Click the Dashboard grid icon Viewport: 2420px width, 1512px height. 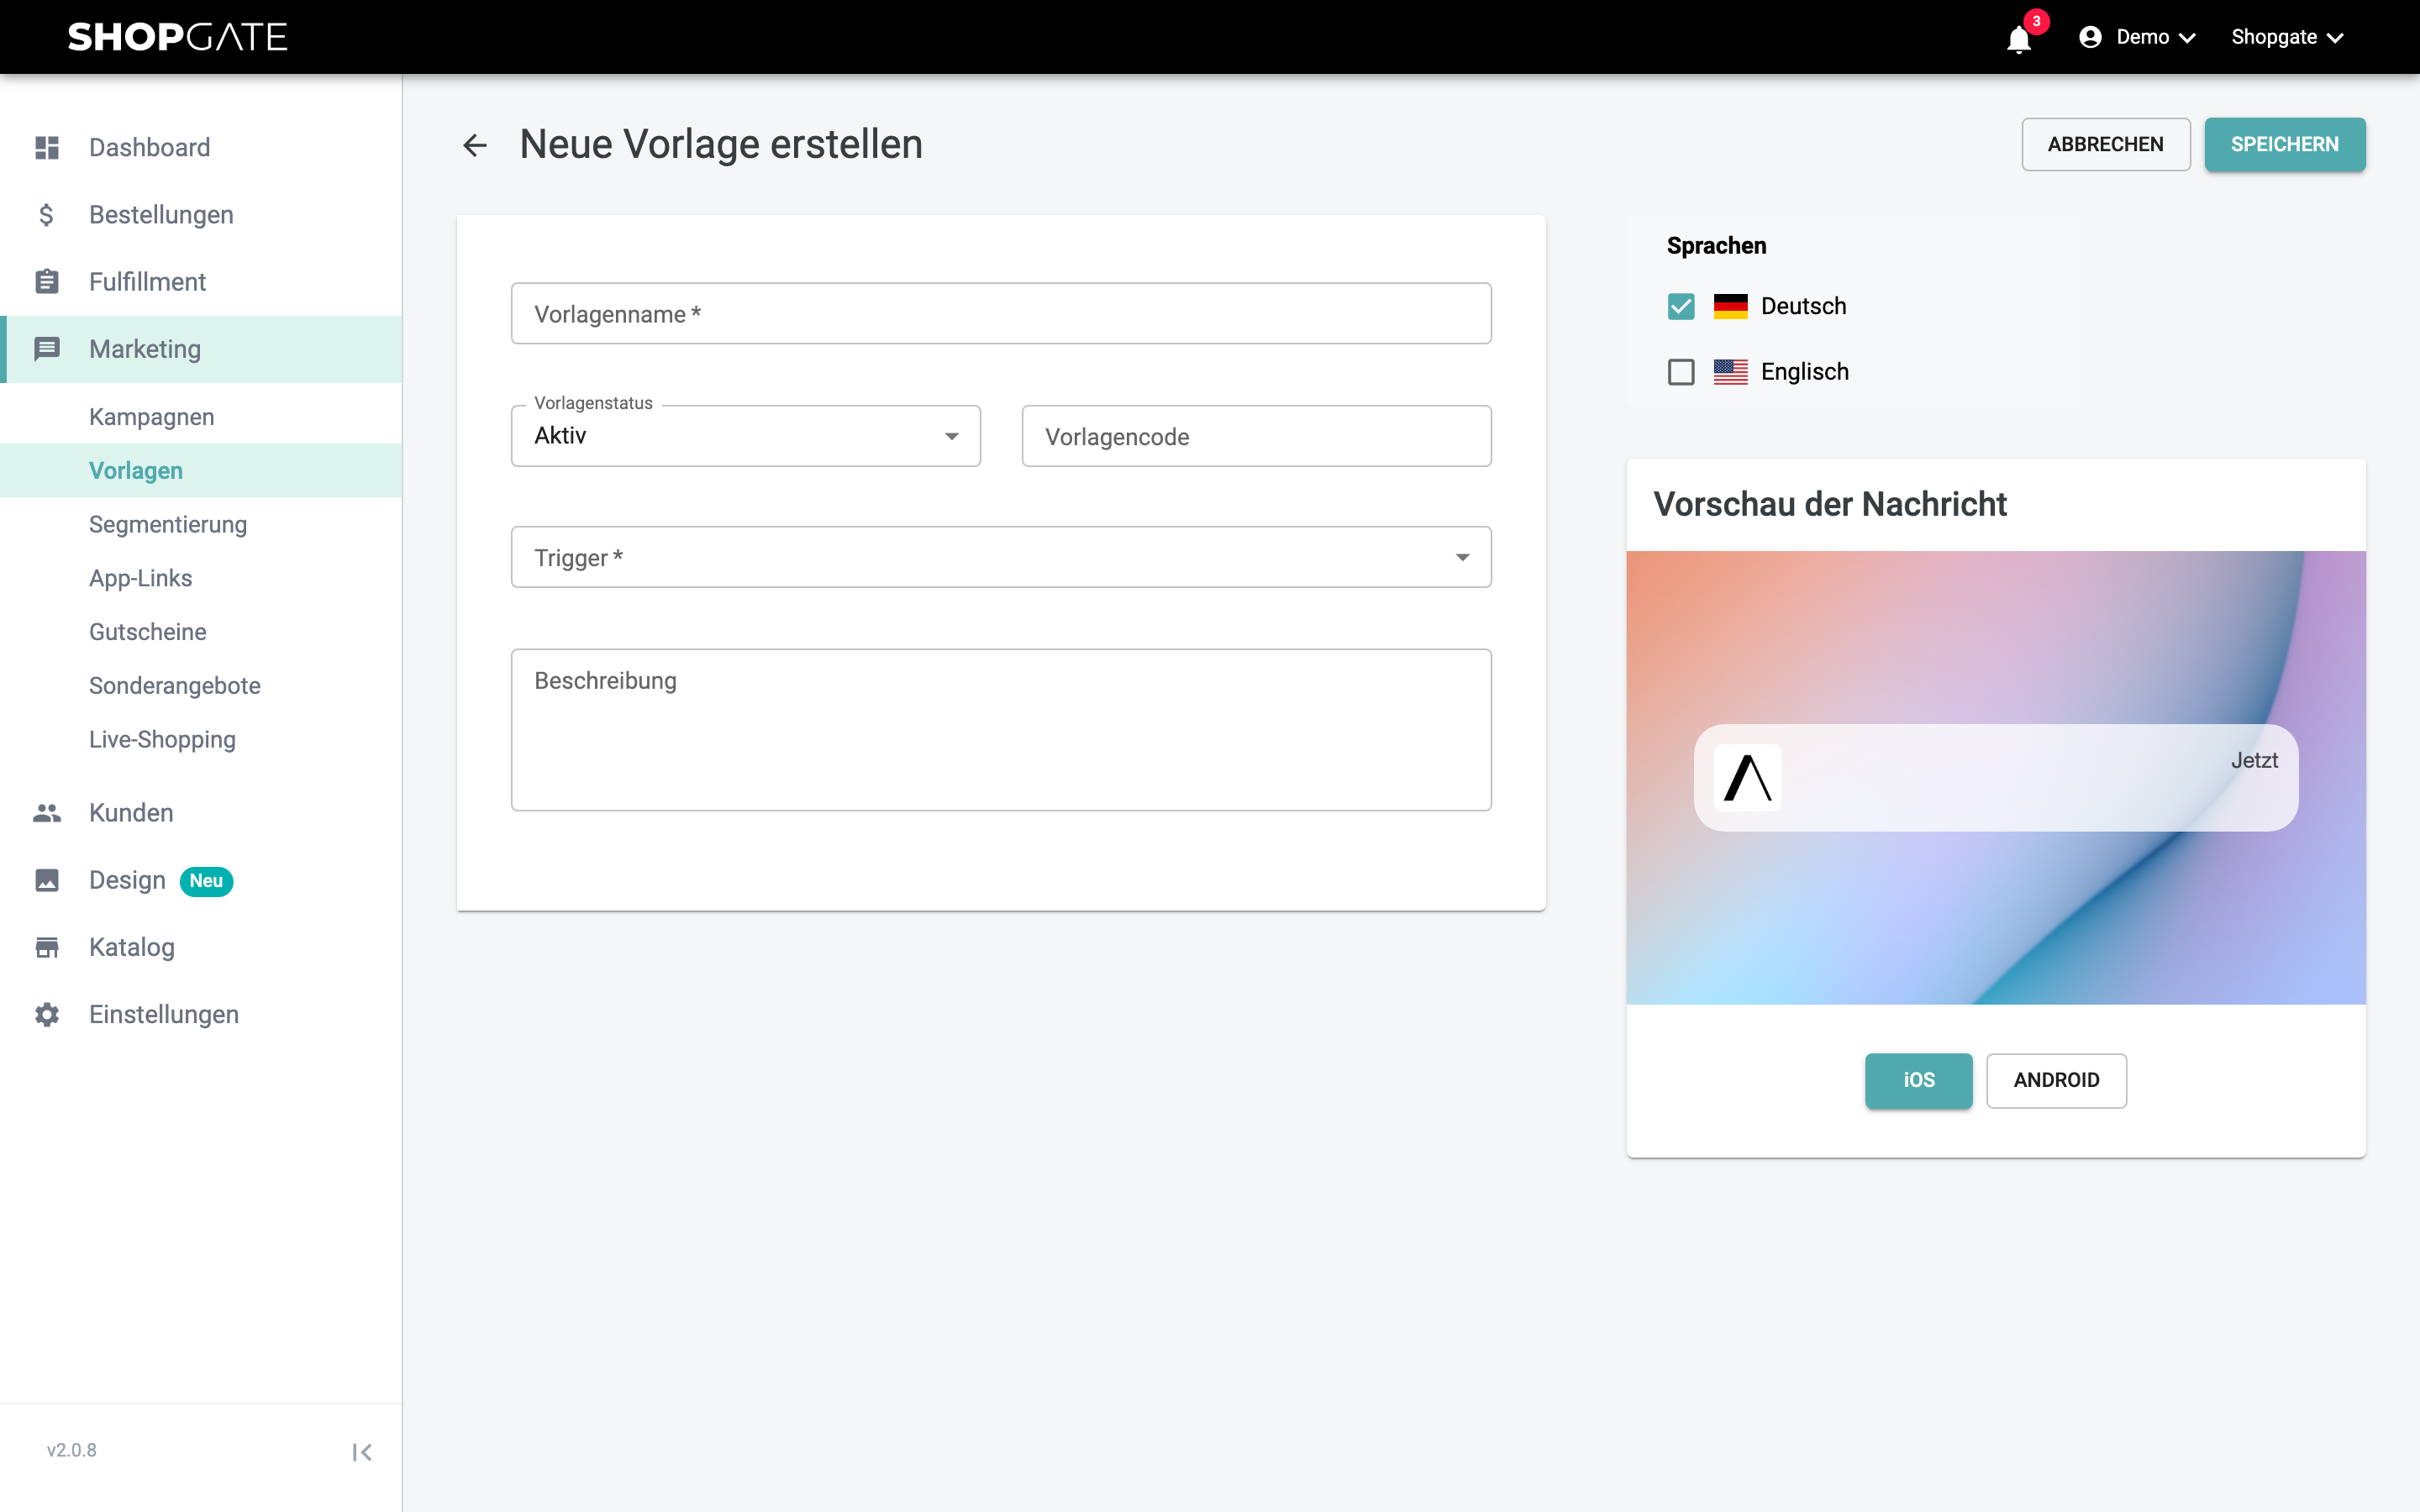point(47,147)
